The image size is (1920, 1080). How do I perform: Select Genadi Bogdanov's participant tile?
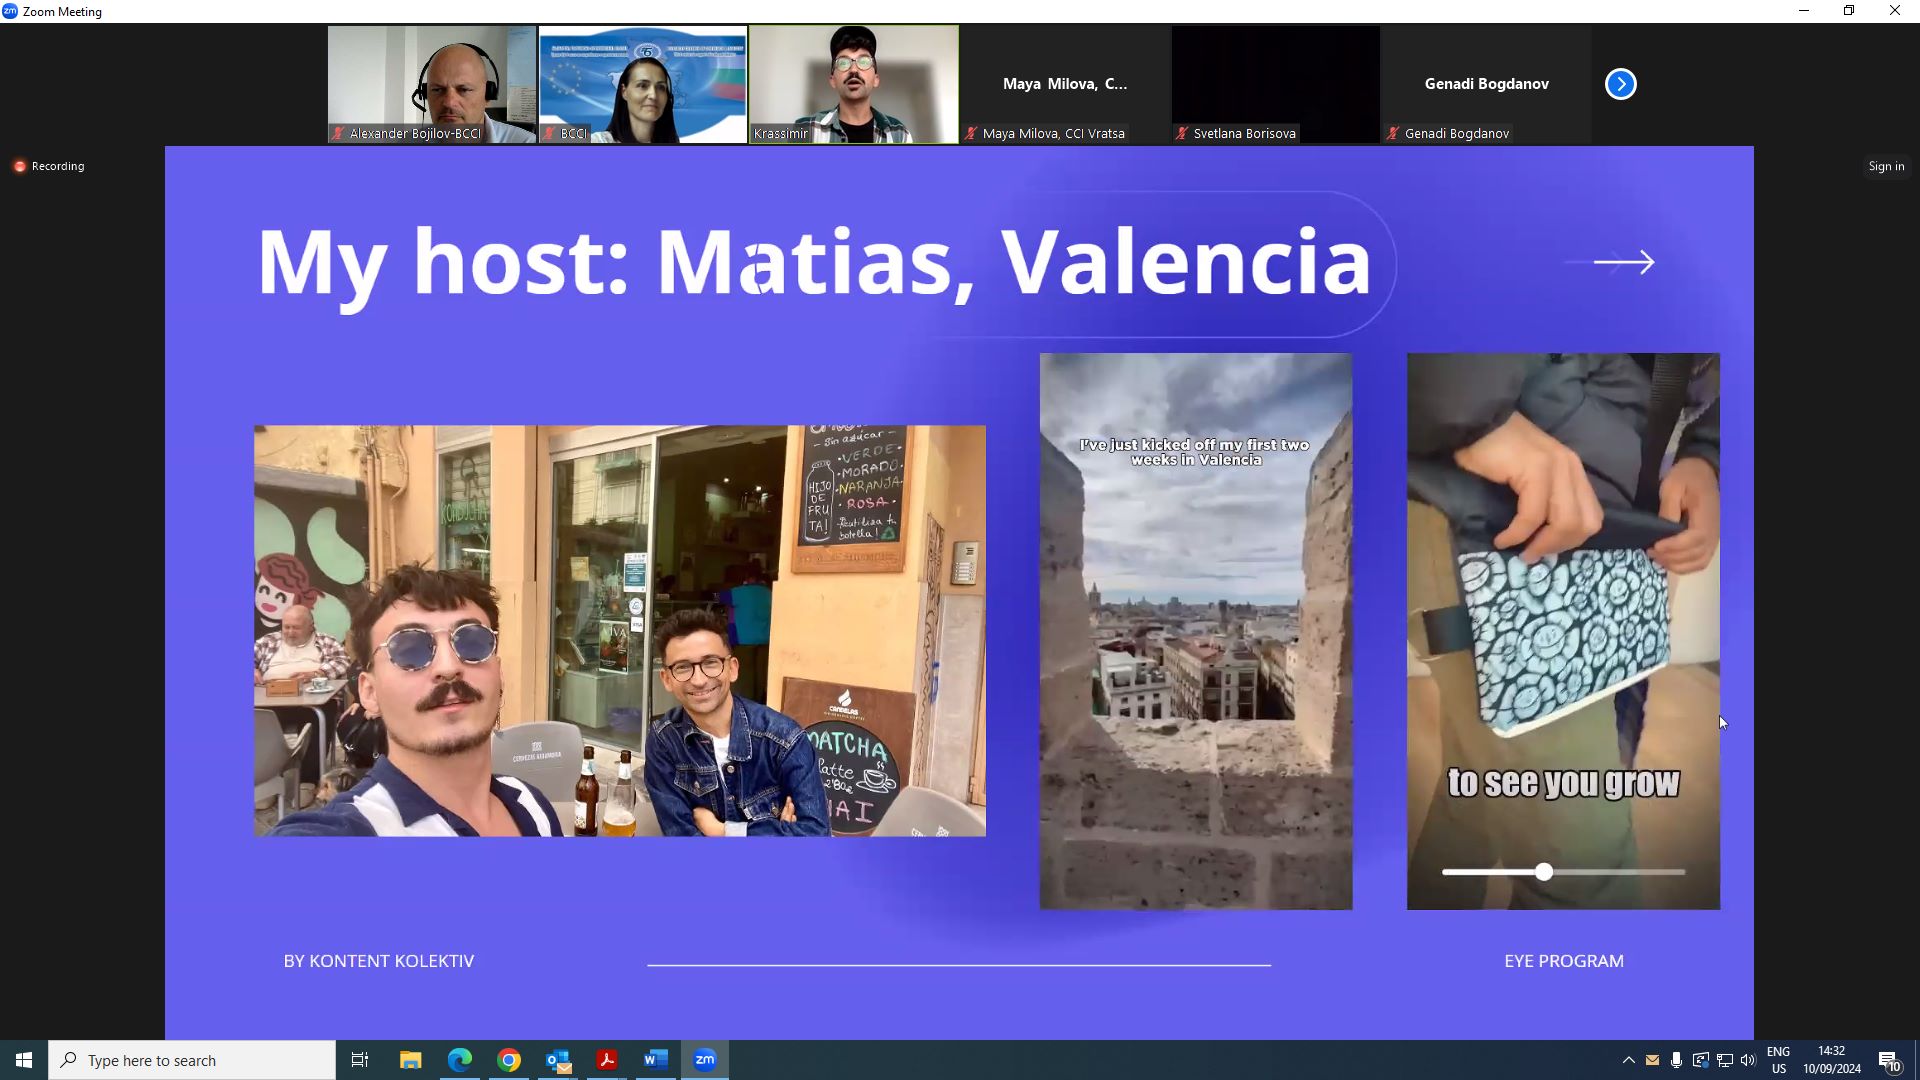(x=1486, y=84)
